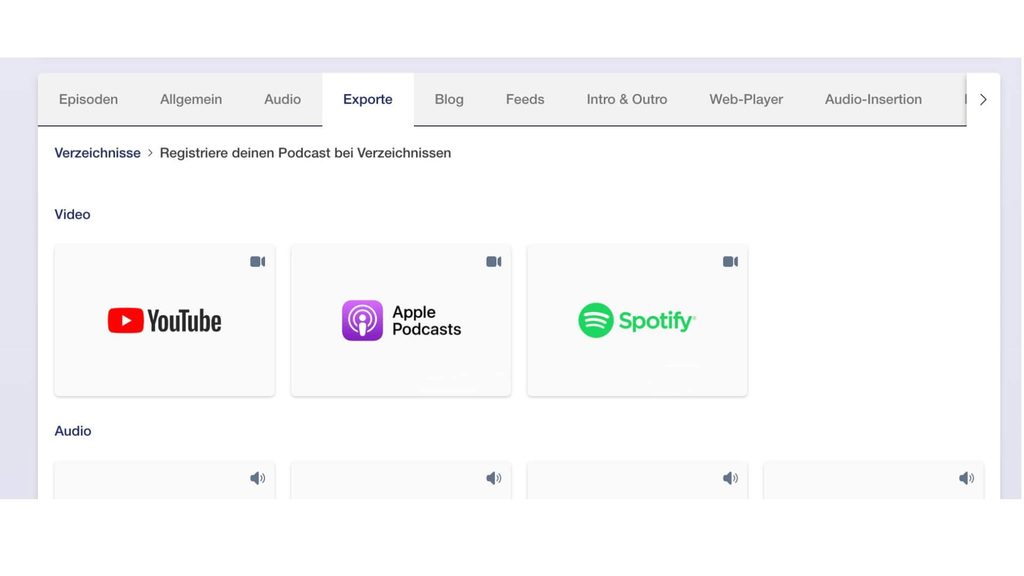The width and height of the screenshot is (1024, 576).
Task: Click the speaker icon on second Audio card
Action: point(494,479)
